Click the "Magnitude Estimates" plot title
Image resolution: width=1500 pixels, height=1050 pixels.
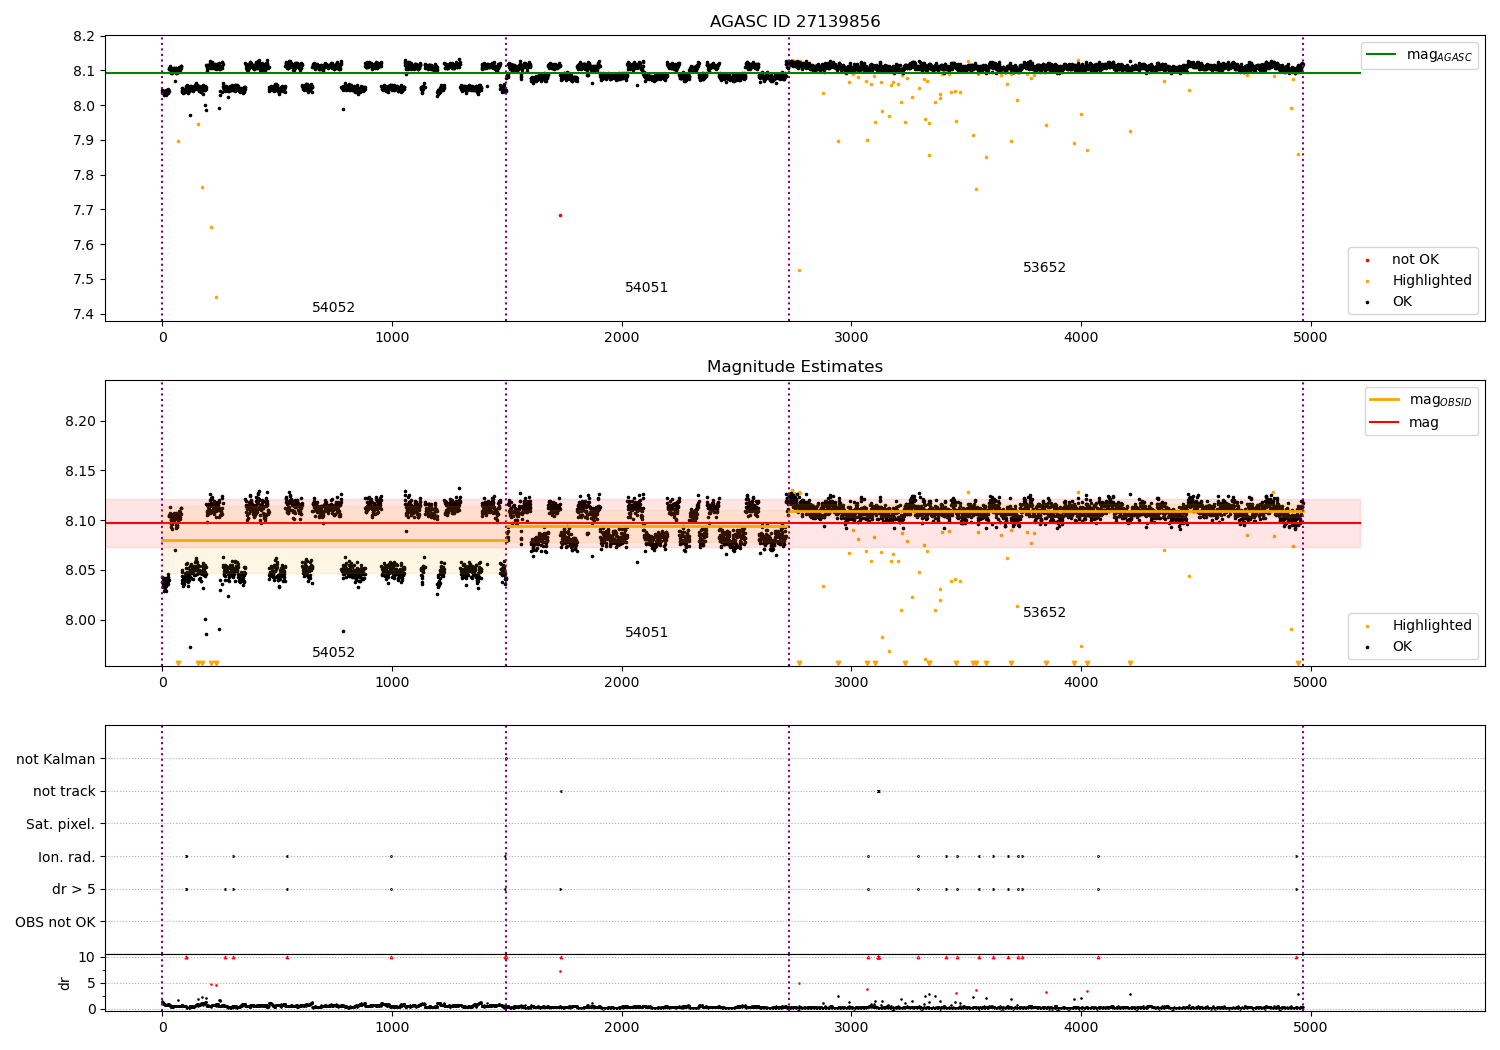(x=795, y=367)
